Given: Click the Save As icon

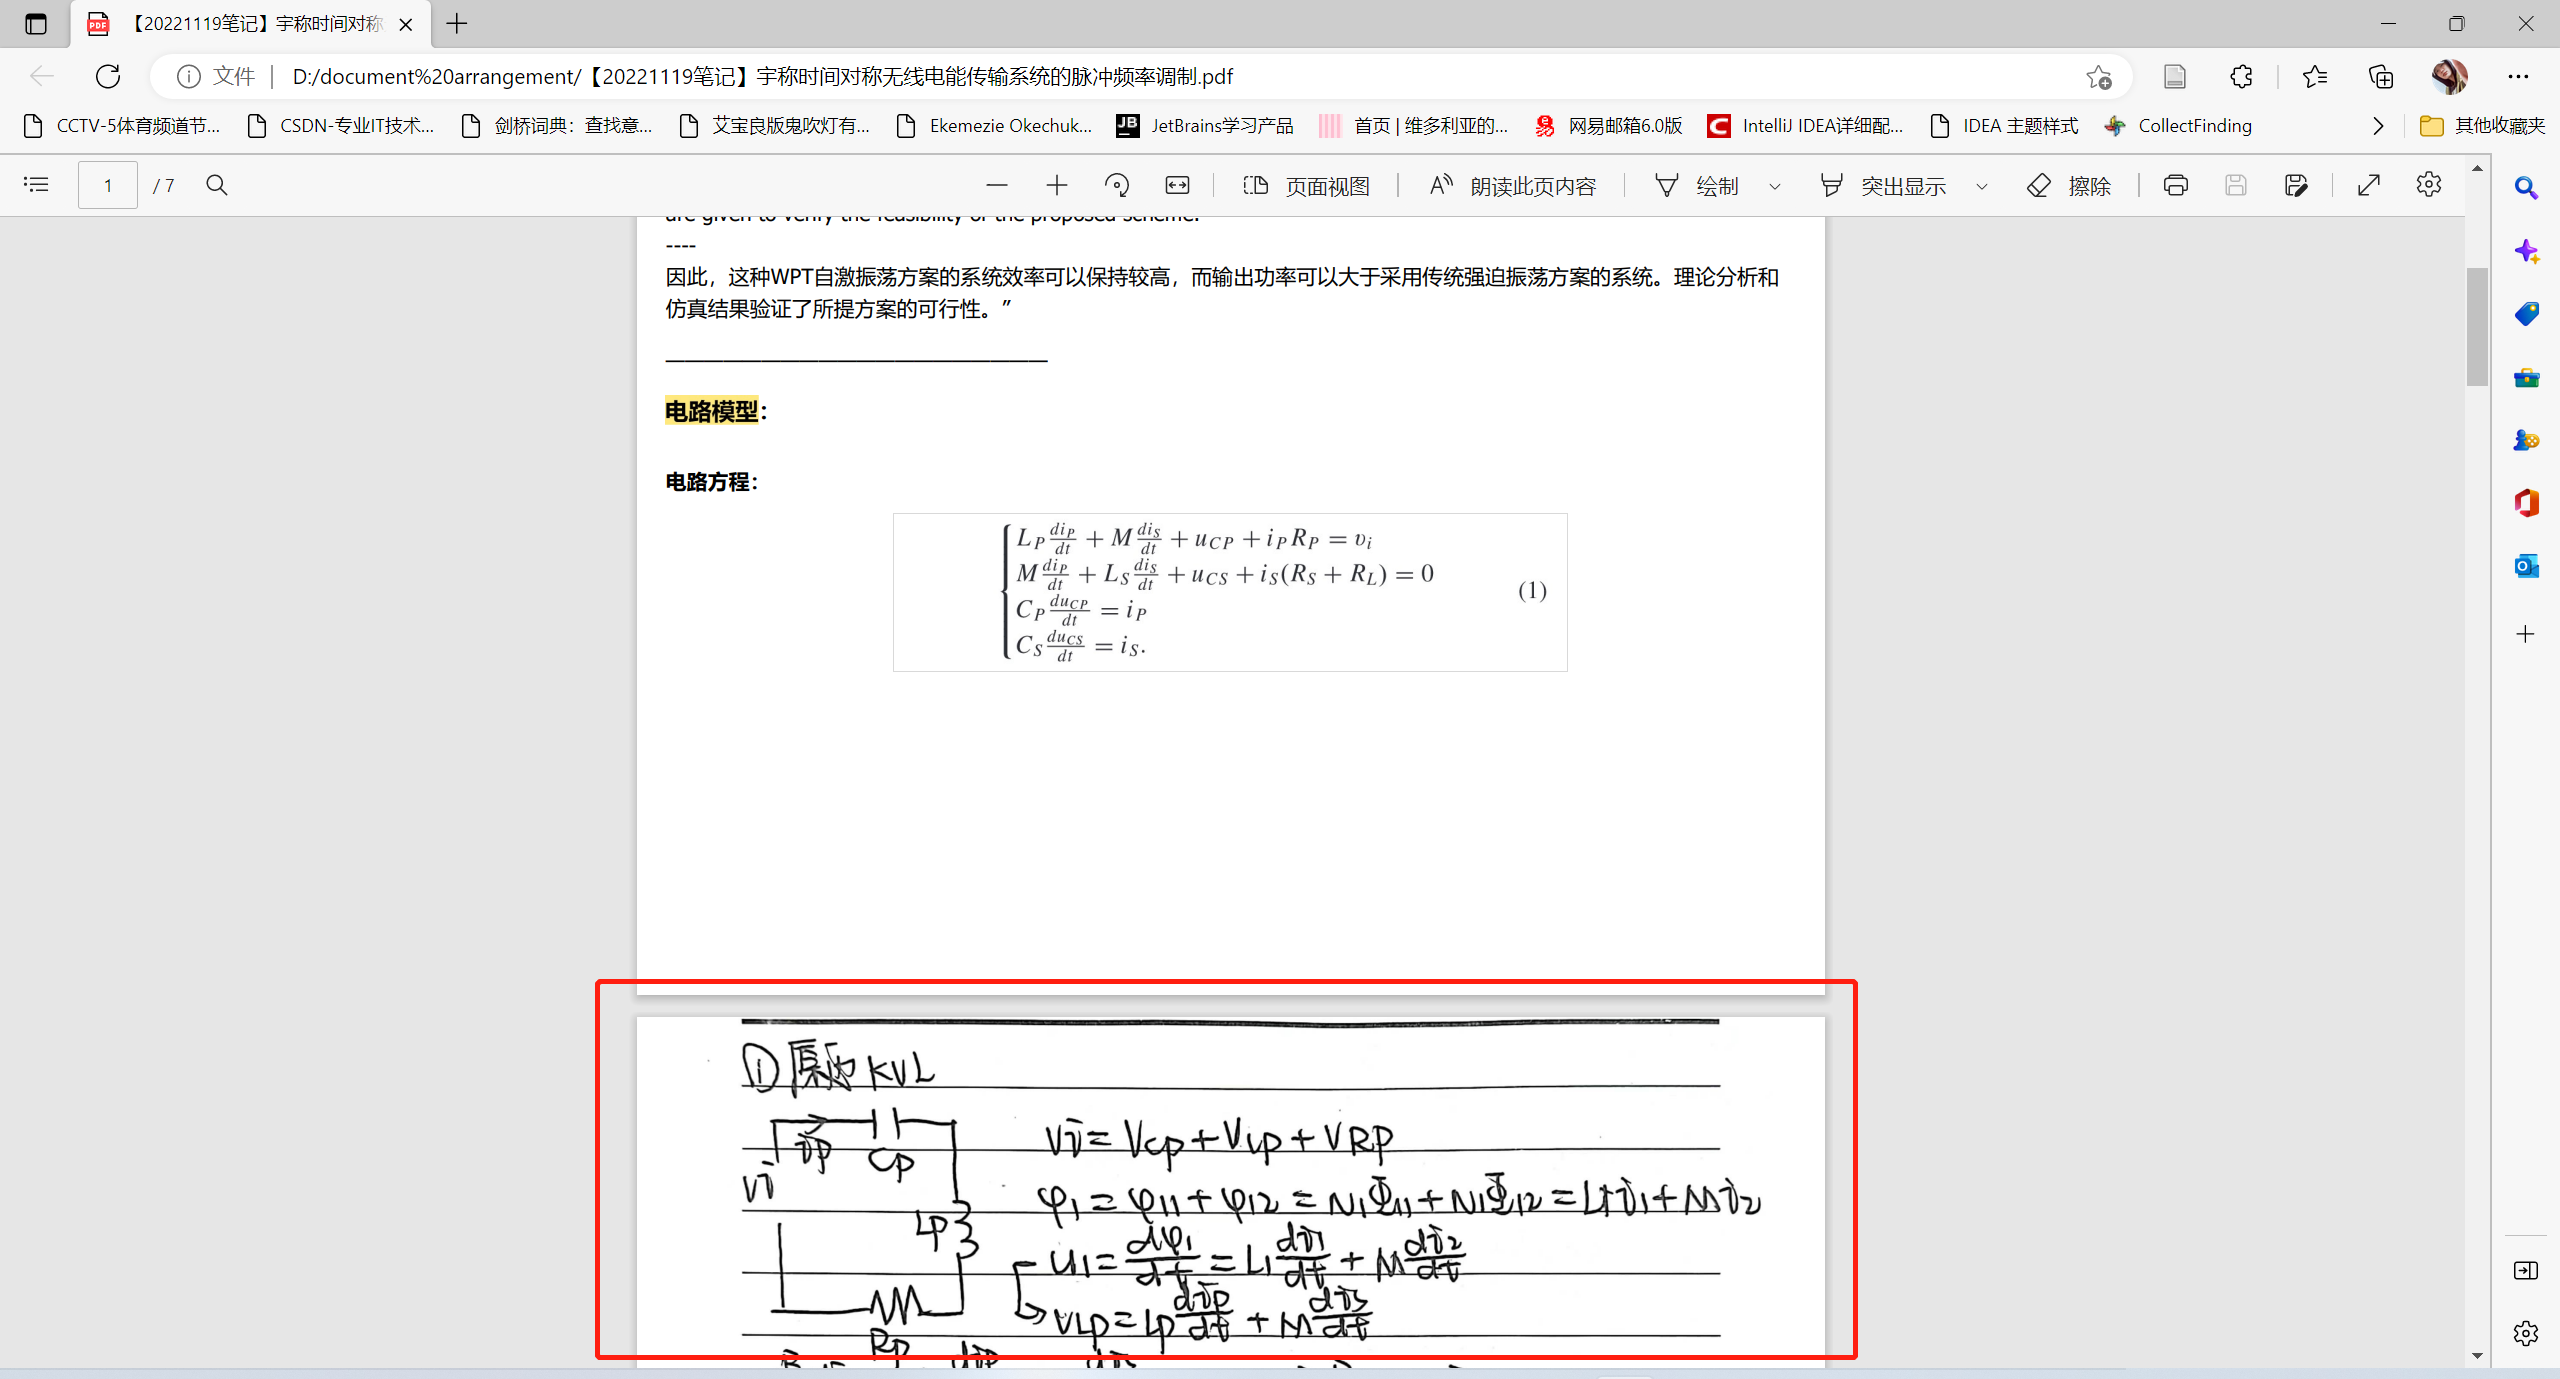Looking at the screenshot, I should coord(2296,185).
